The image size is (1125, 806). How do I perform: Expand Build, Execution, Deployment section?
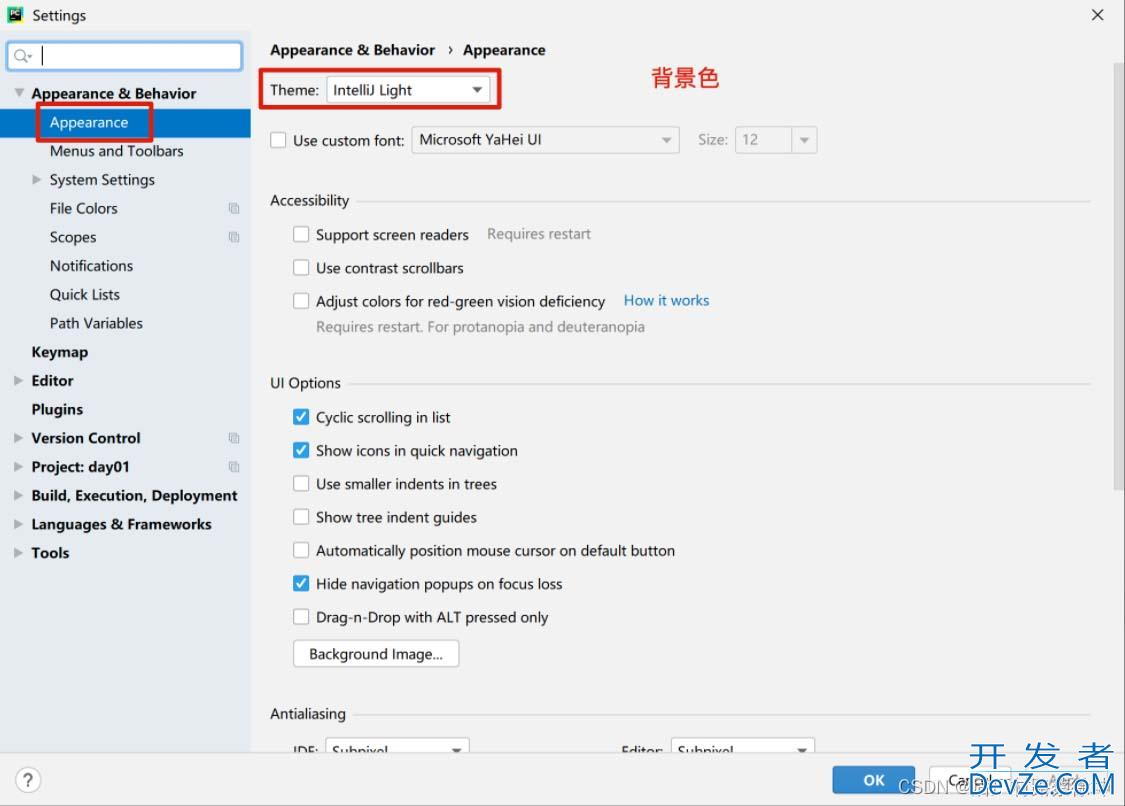click(18, 495)
